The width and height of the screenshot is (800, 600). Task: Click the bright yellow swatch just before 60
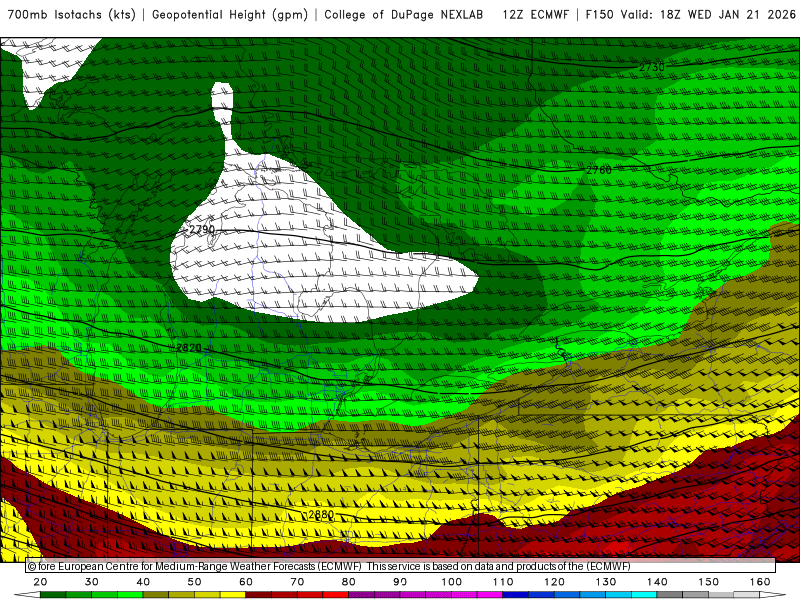coord(233,595)
